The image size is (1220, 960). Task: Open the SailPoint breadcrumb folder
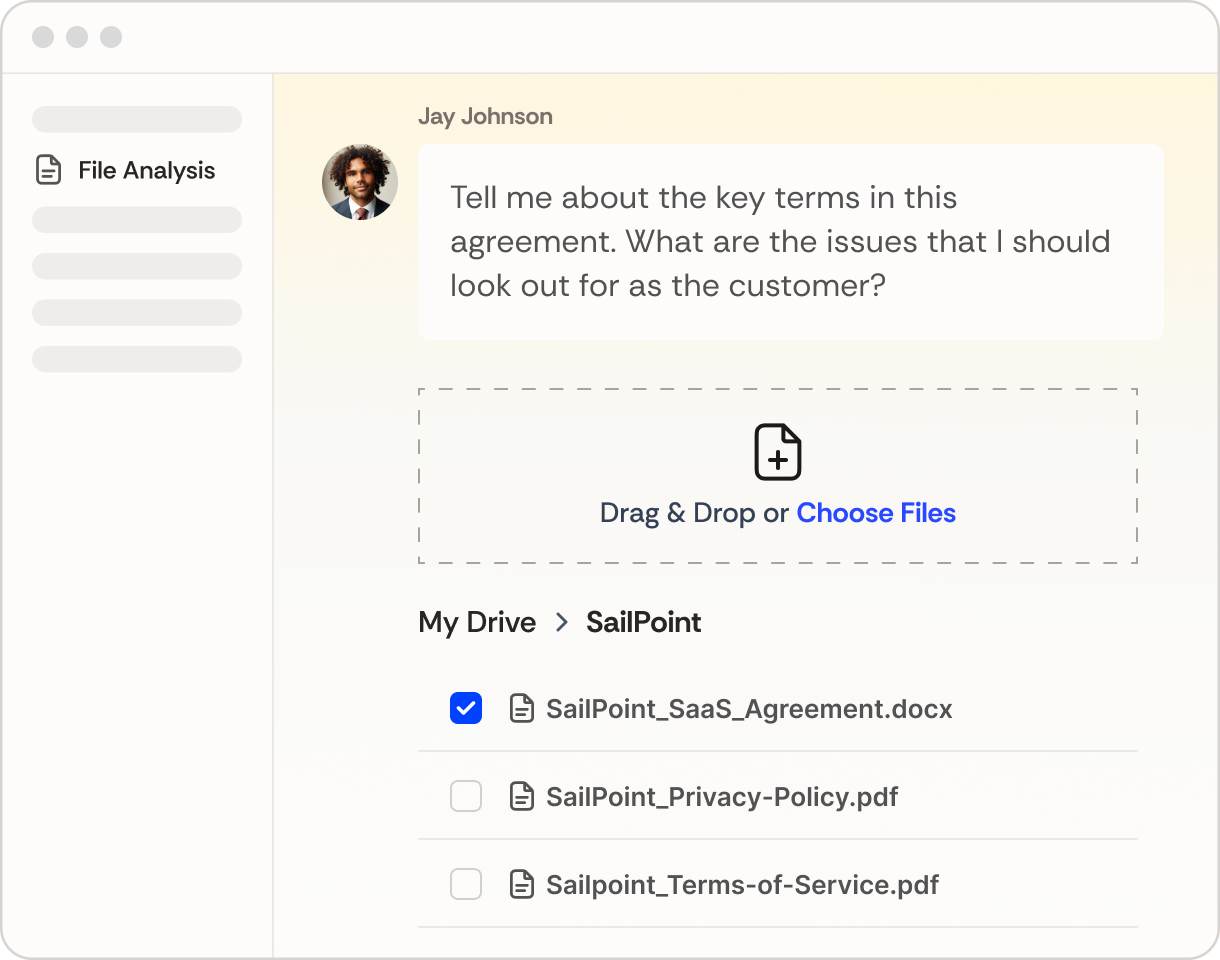(x=644, y=622)
